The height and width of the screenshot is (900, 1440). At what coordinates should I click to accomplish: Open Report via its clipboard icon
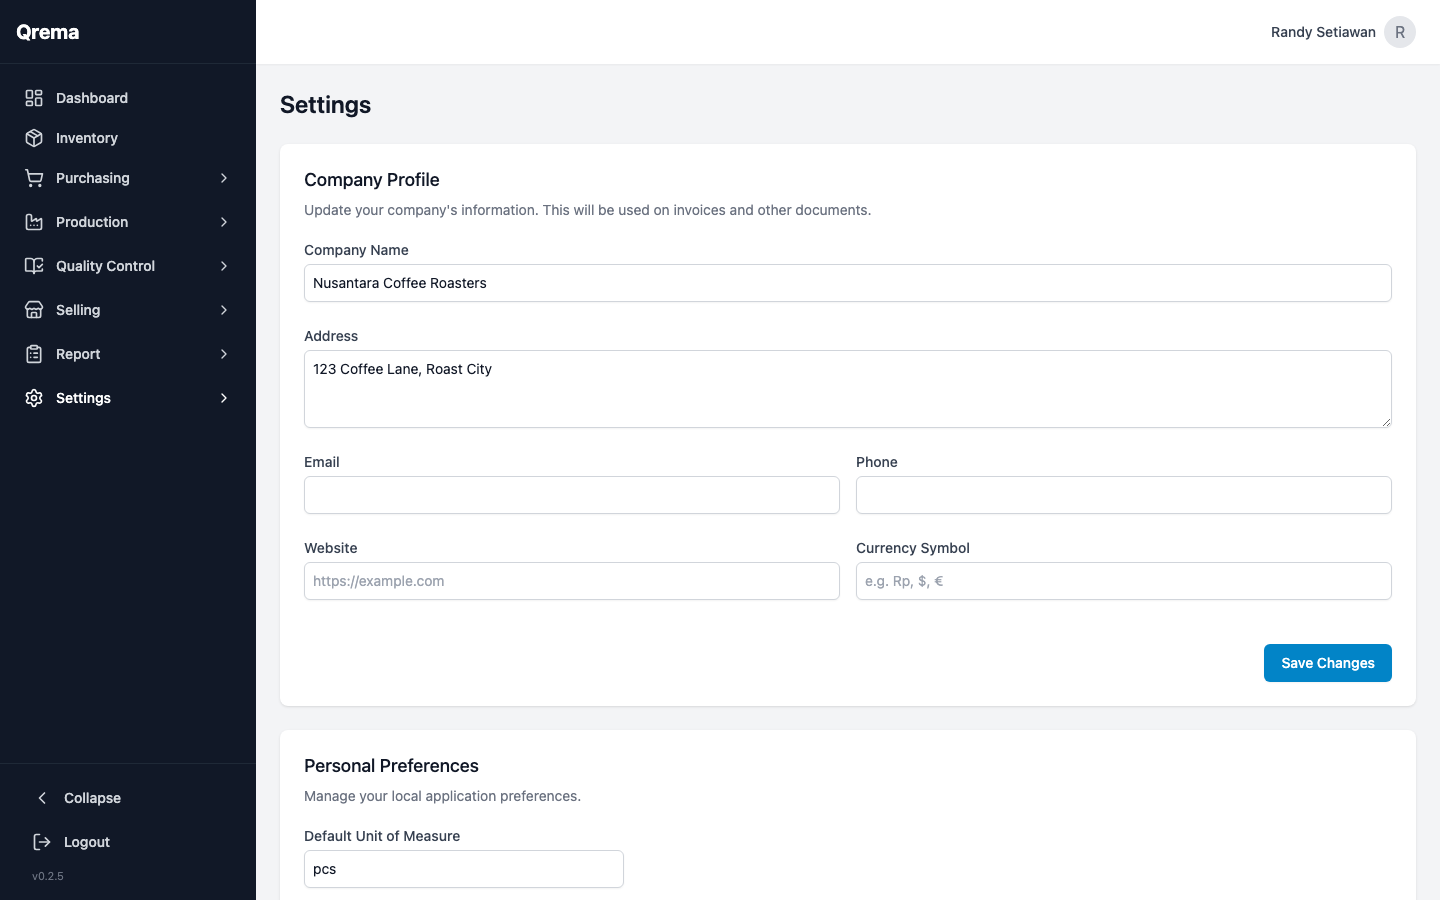(33, 354)
